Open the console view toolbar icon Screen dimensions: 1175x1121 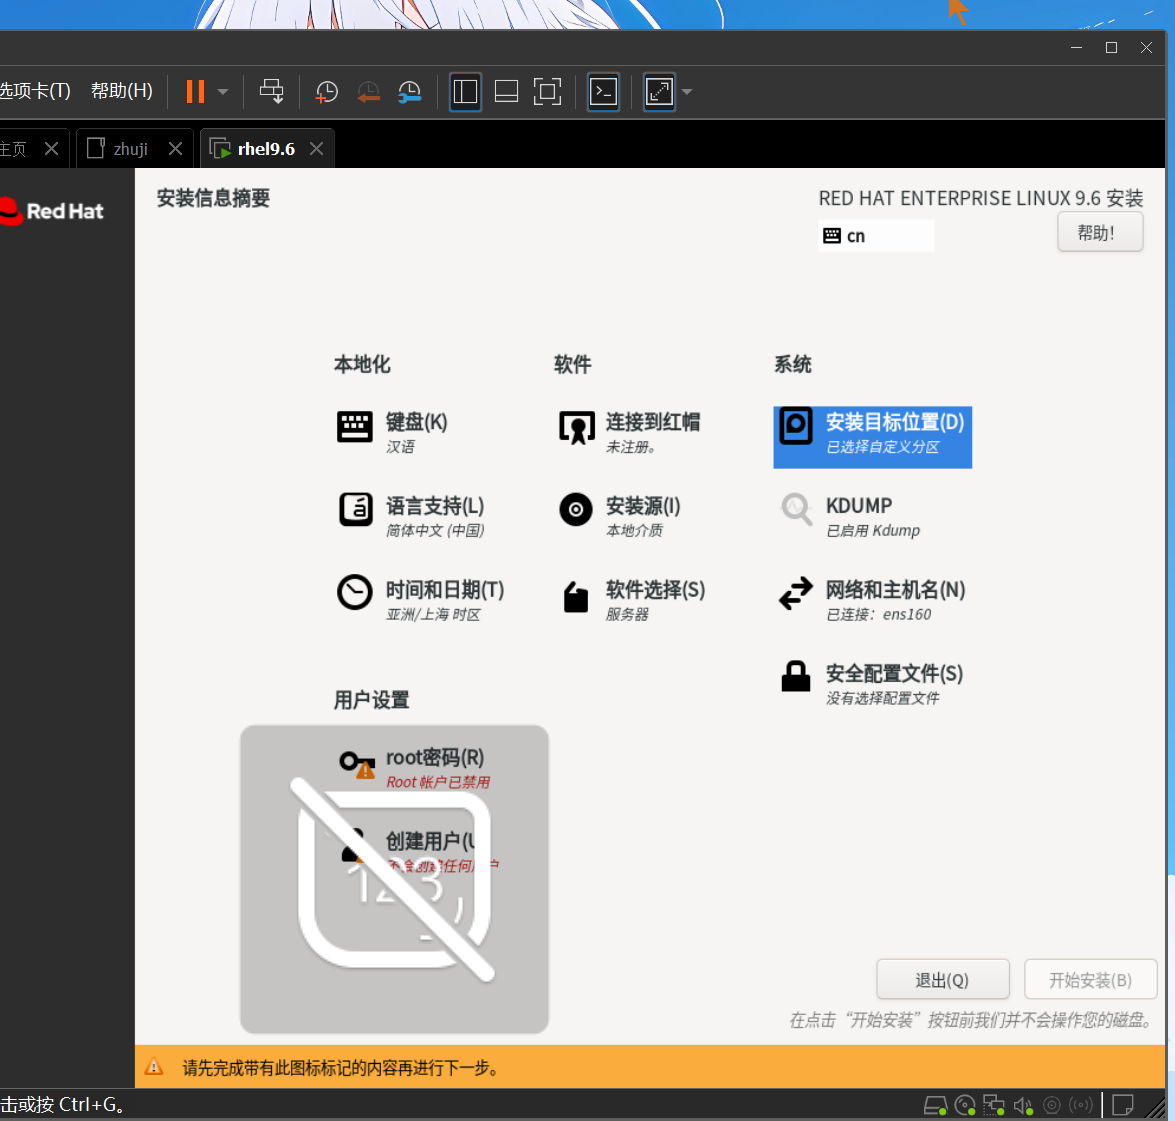[x=603, y=91]
